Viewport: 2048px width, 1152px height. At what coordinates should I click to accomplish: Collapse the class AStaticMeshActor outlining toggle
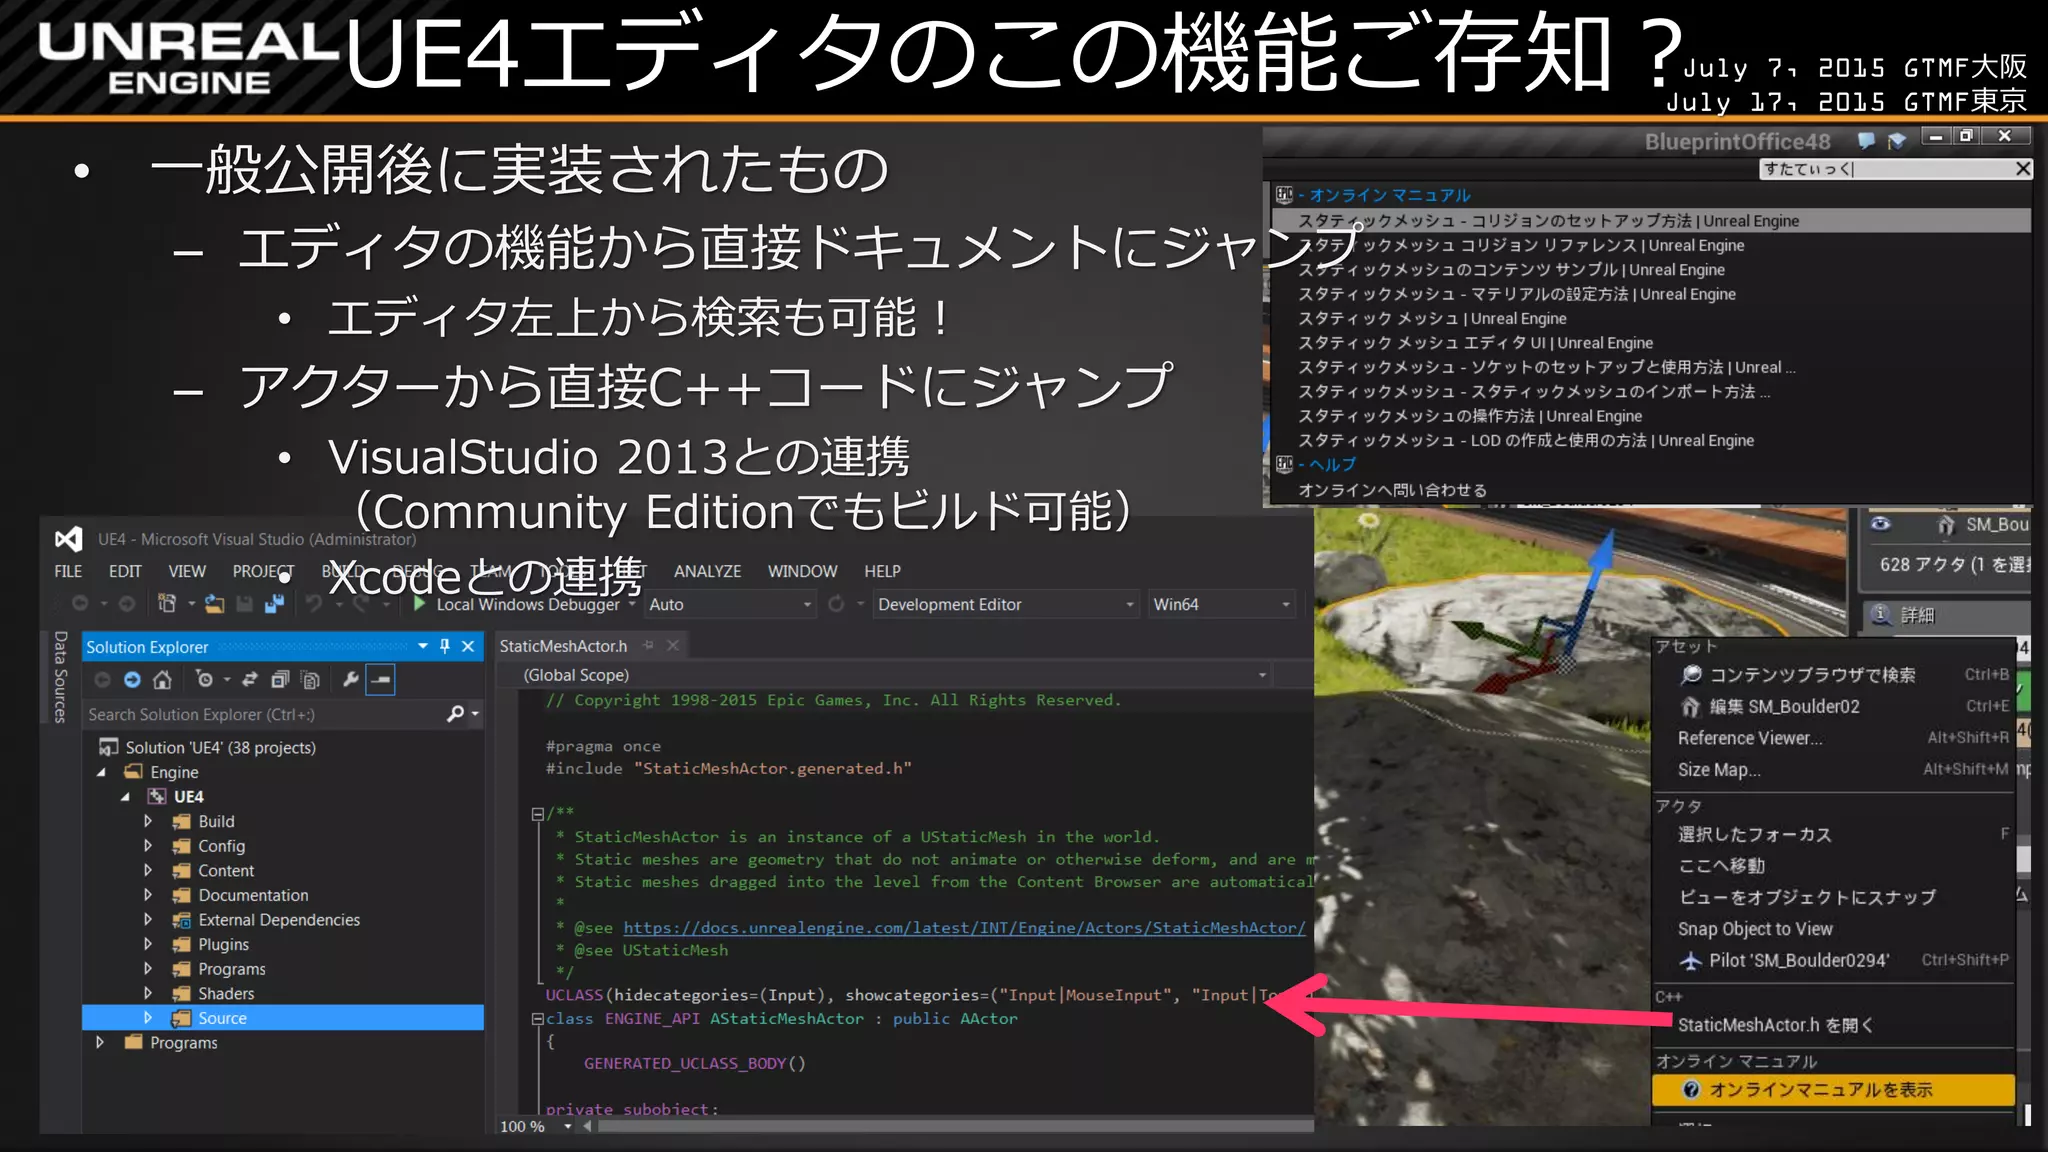pyautogui.click(x=537, y=1019)
